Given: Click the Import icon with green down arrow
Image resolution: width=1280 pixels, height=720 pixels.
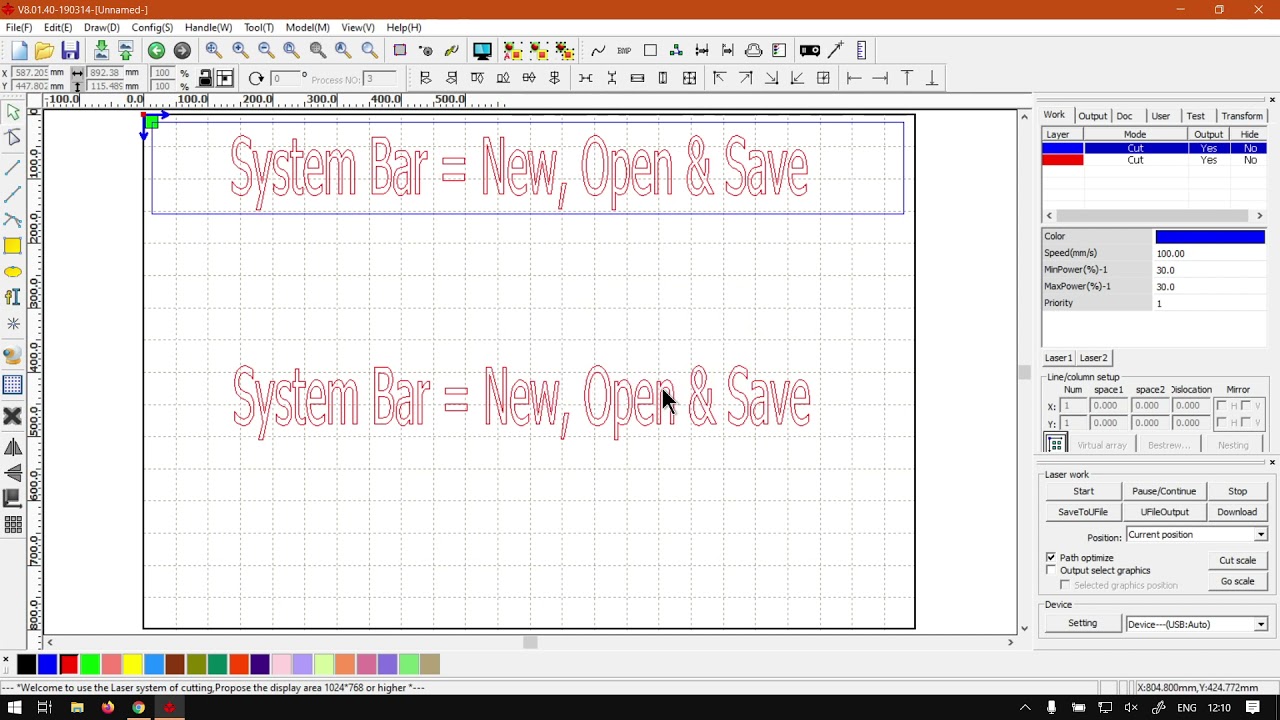Looking at the screenshot, I should tap(101, 51).
